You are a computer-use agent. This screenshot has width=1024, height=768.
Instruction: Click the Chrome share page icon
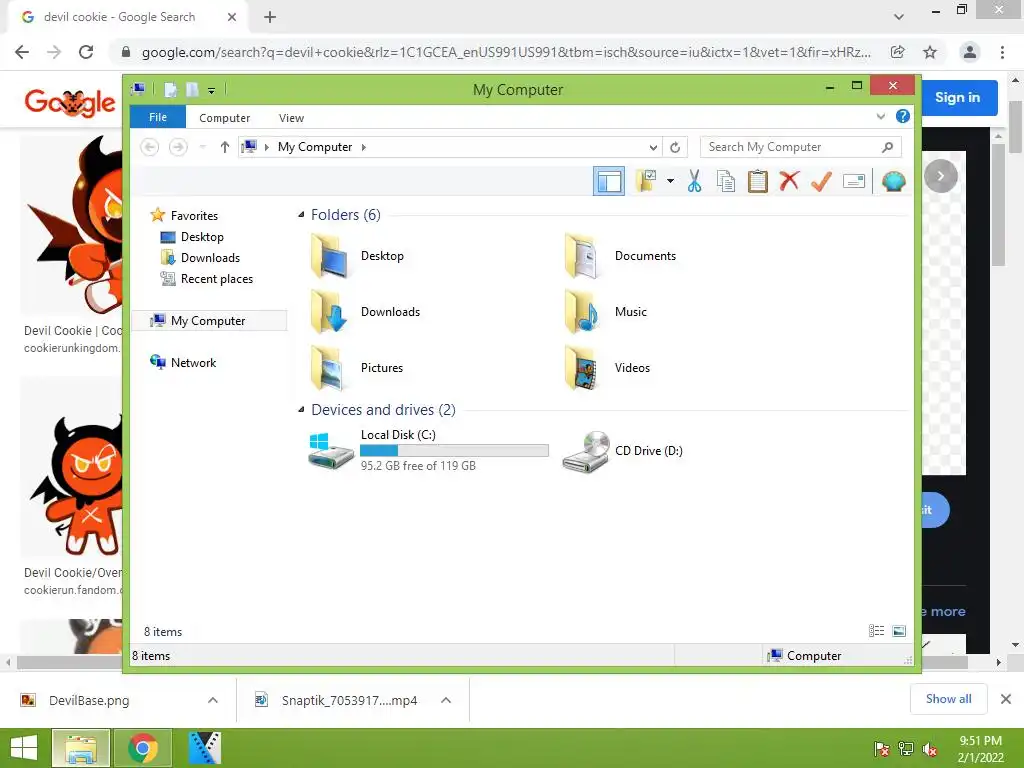[x=898, y=52]
